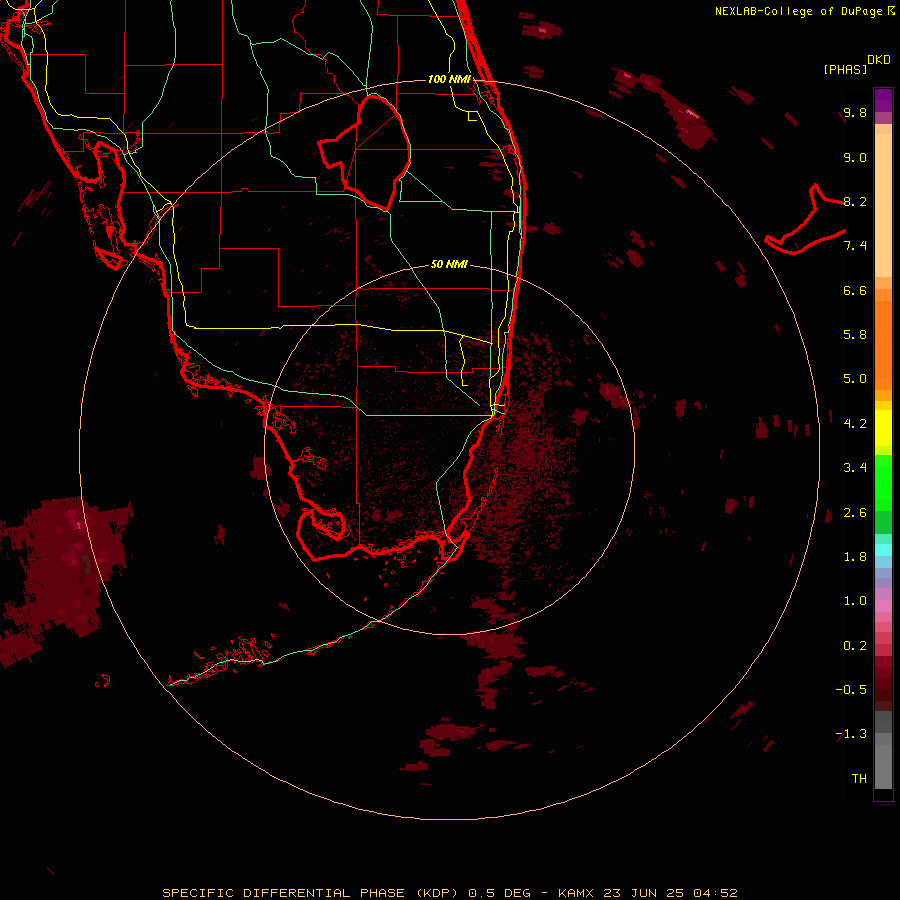The width and height of the screenshot is (900, 900).
Task: Click the DKD label above the color scale
Action: pos(879,60)
